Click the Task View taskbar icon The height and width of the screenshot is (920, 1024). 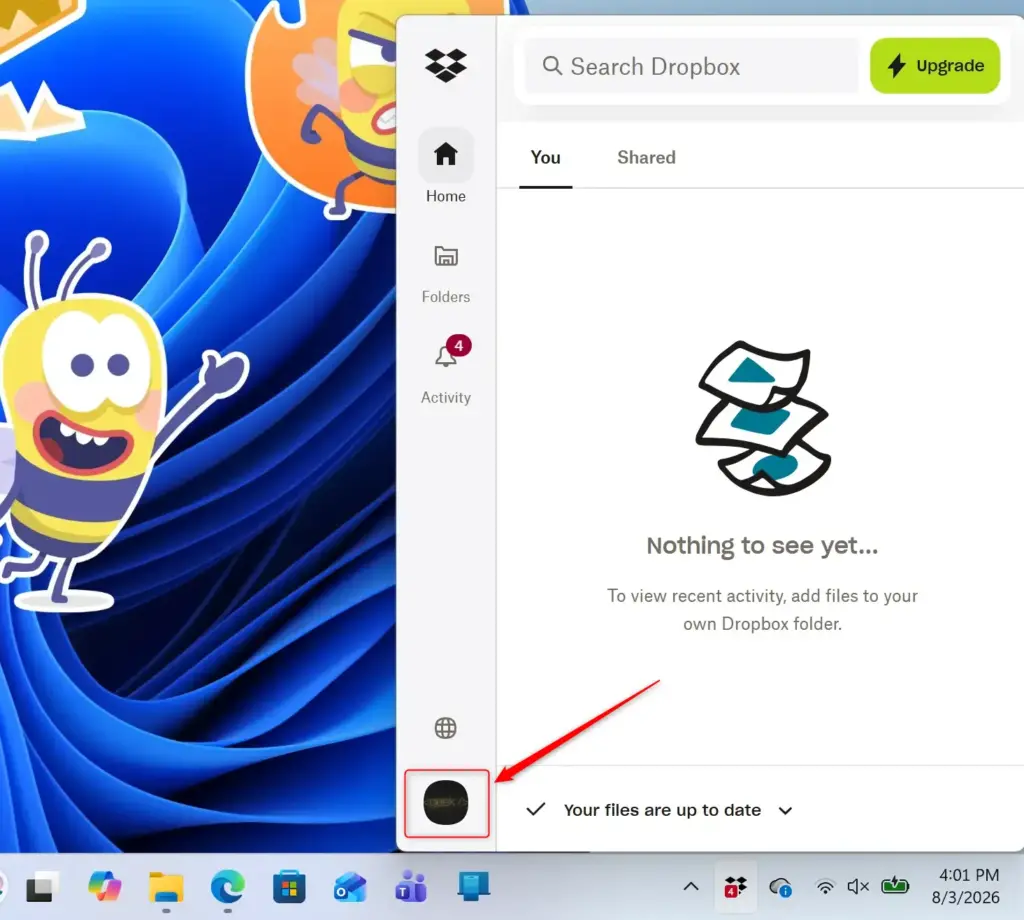(x=42, y=887)
